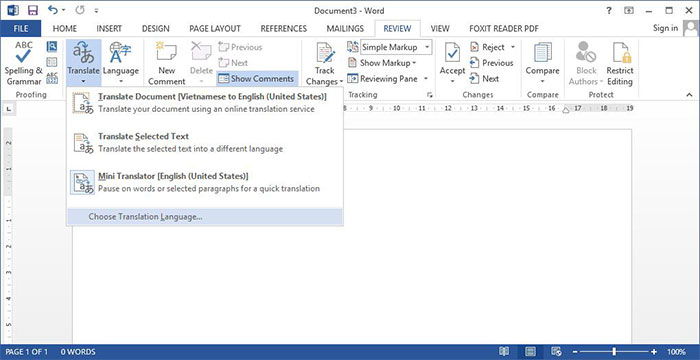Switch to the FOXIT READER PDF tab

tap(504, 29)
